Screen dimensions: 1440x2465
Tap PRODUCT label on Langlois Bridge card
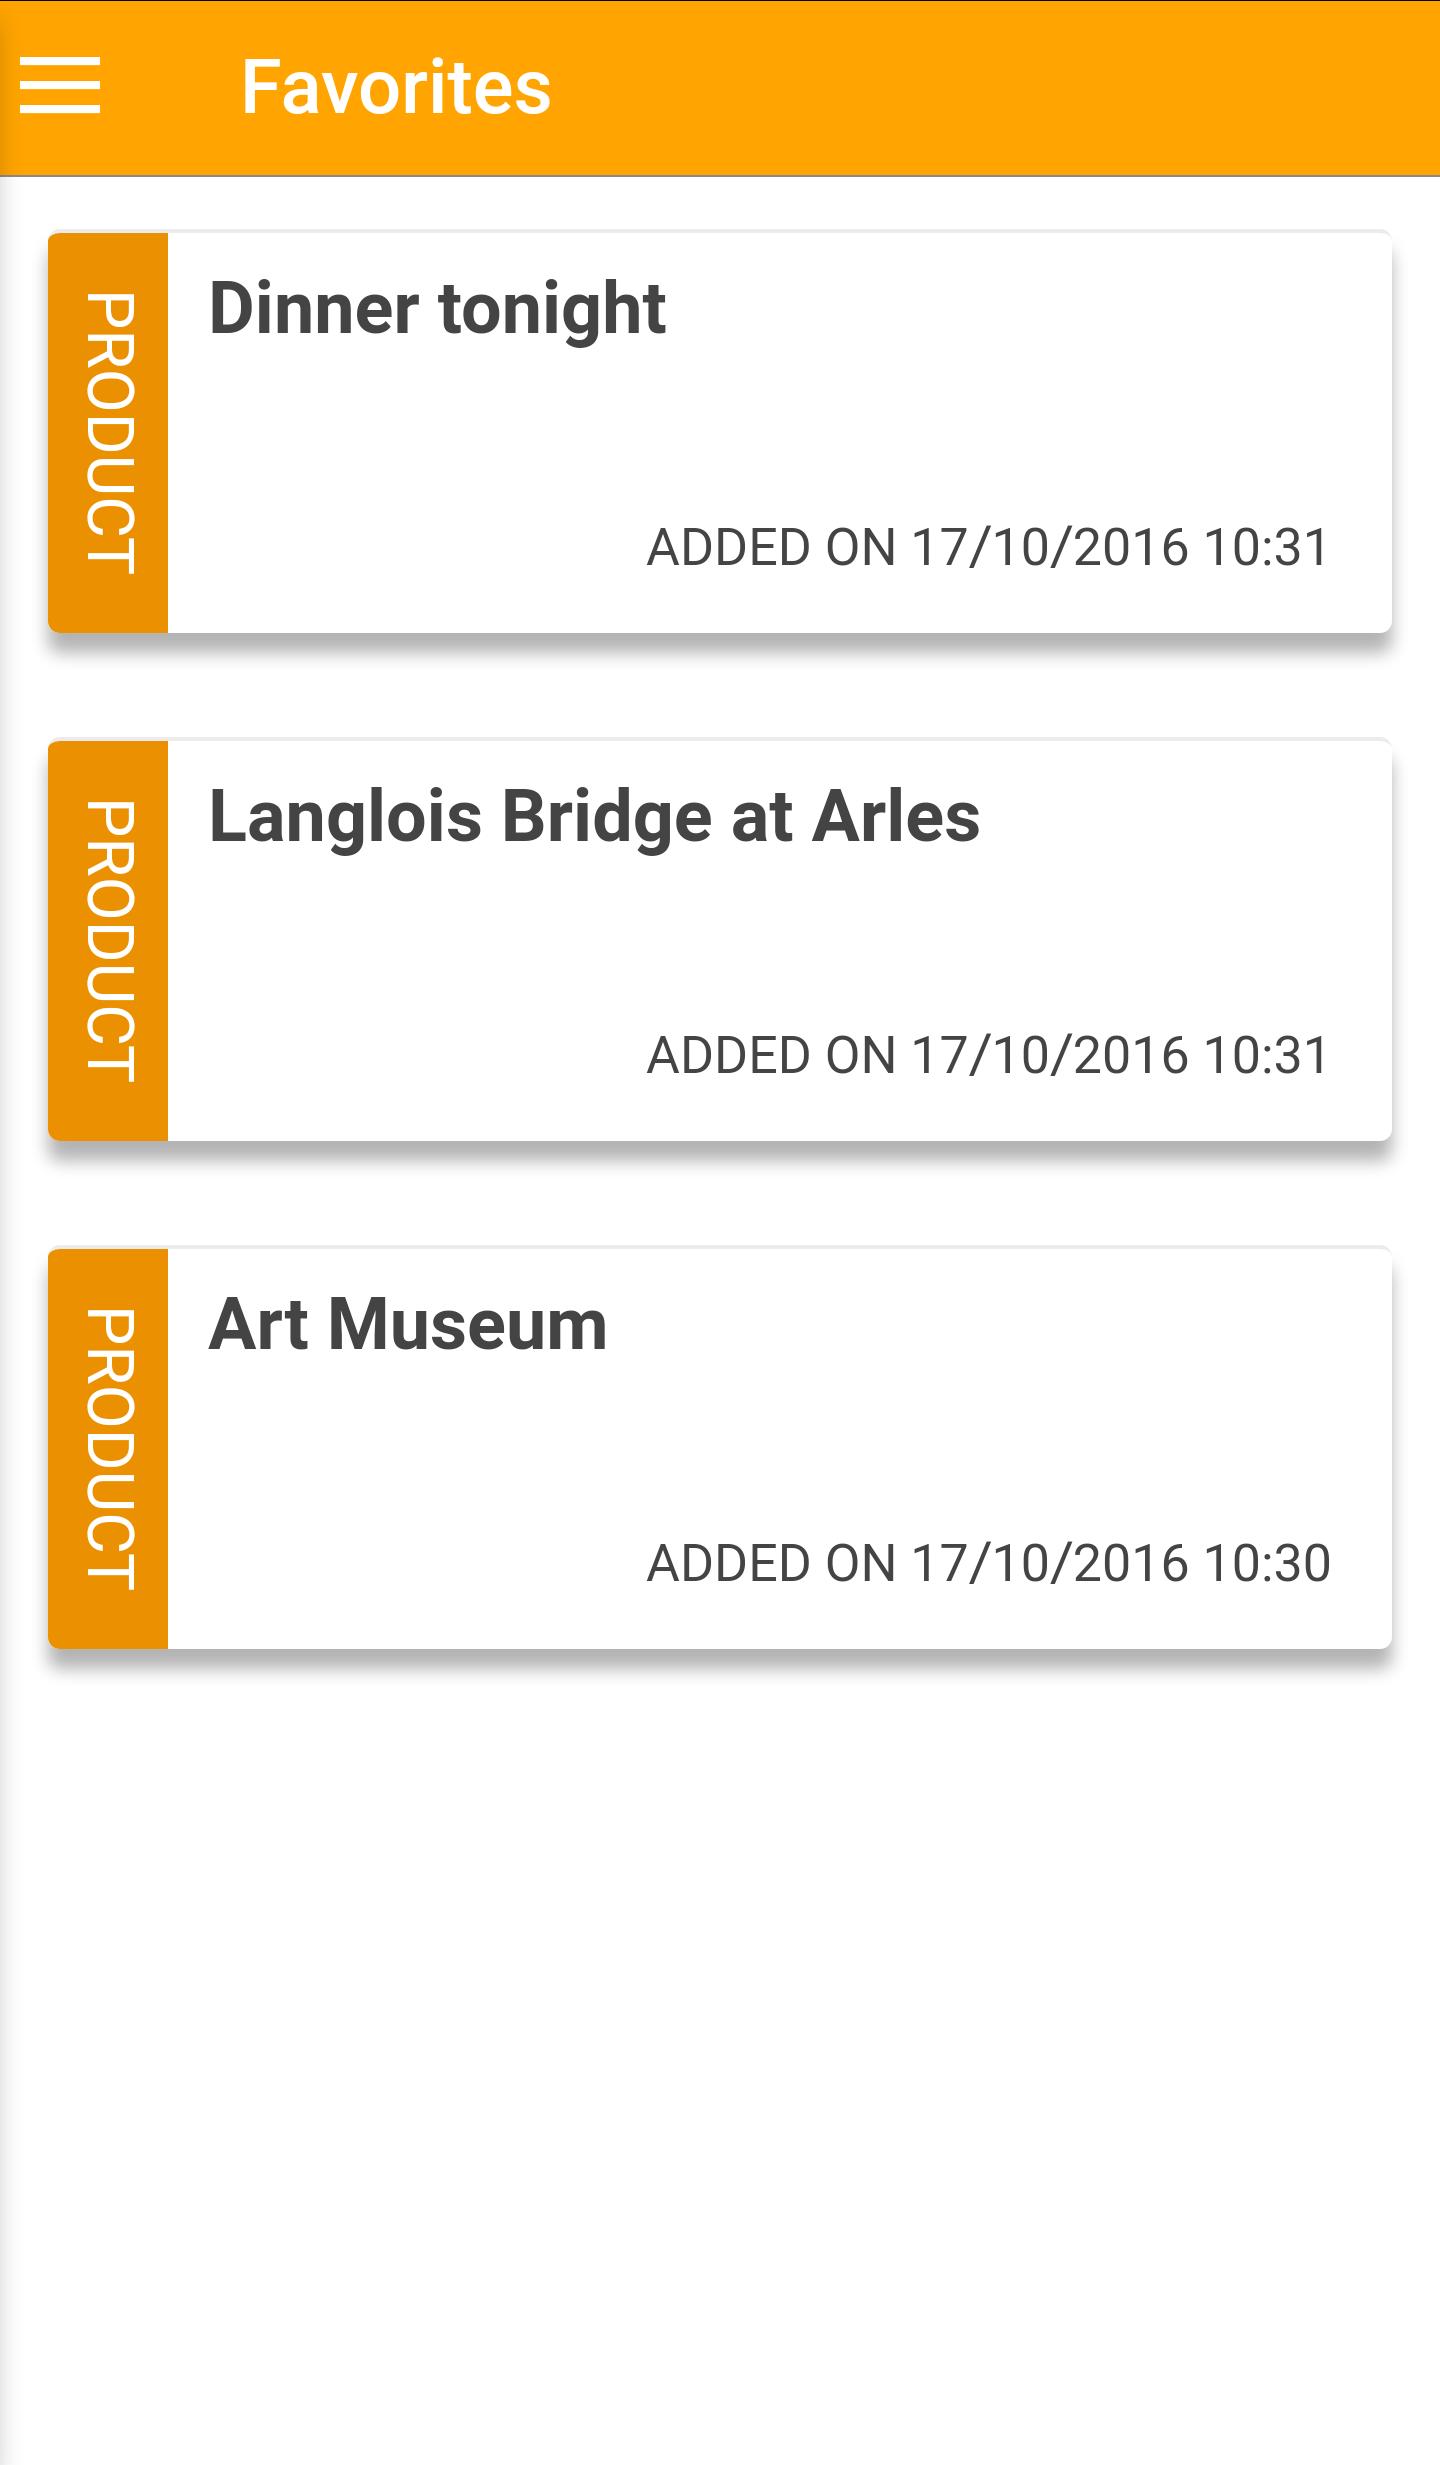(108, 941)
